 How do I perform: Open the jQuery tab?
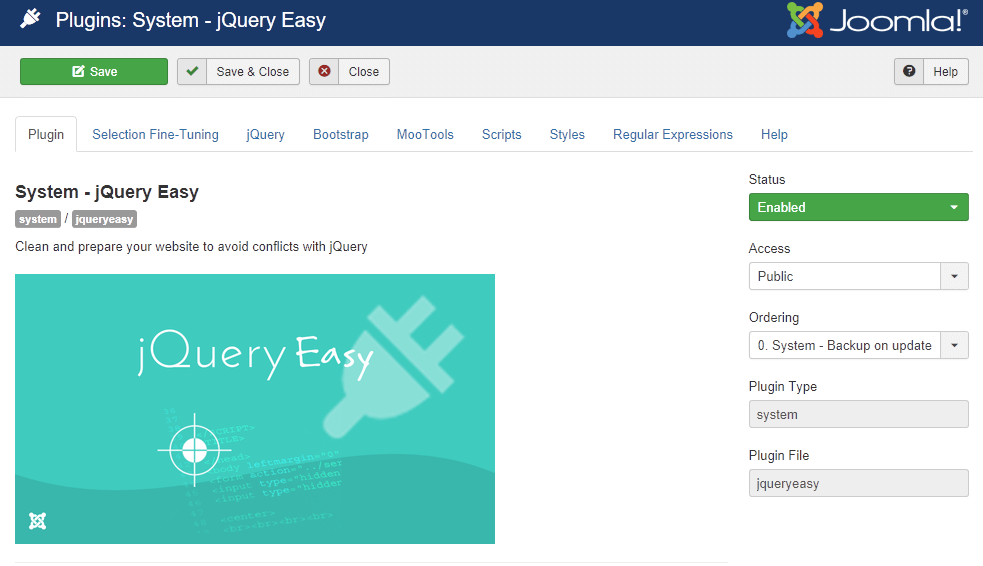(x=265, y=134)
